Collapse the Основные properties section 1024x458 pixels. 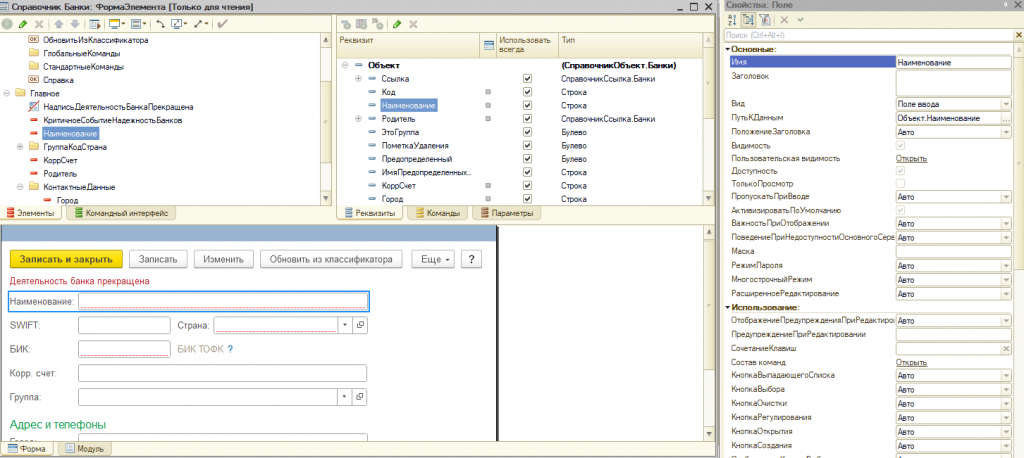coord(728,49)
